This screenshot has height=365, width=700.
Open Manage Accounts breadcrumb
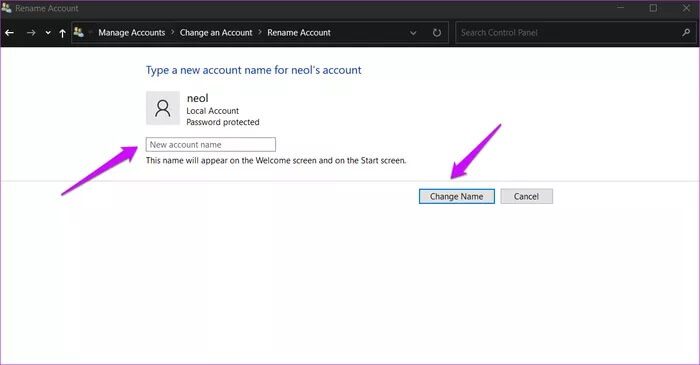point(132,33)
